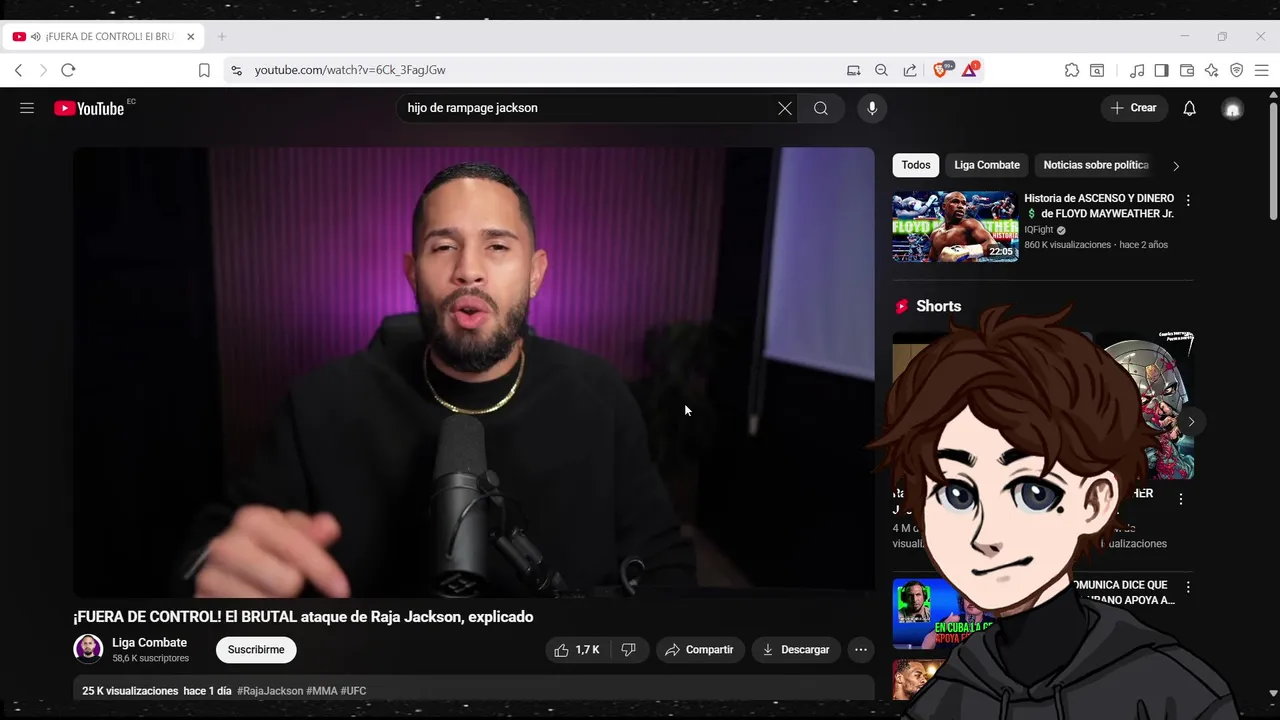Dislike the video with thumbs down
This screenshot has width=1280, height=720.
click(x=629, y=650)
